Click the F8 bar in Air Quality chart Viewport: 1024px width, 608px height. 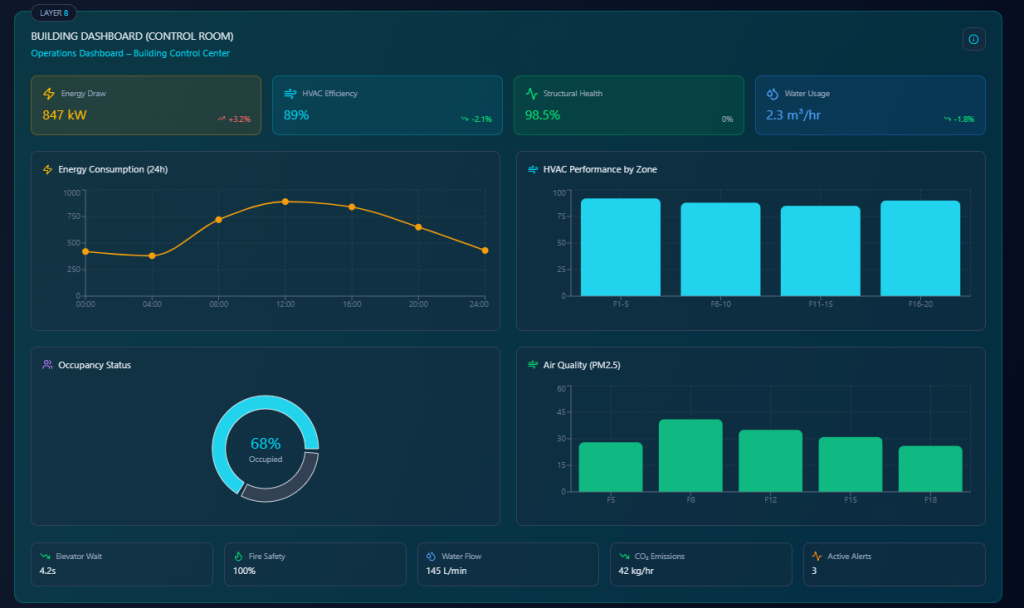[x=690, y=455]
